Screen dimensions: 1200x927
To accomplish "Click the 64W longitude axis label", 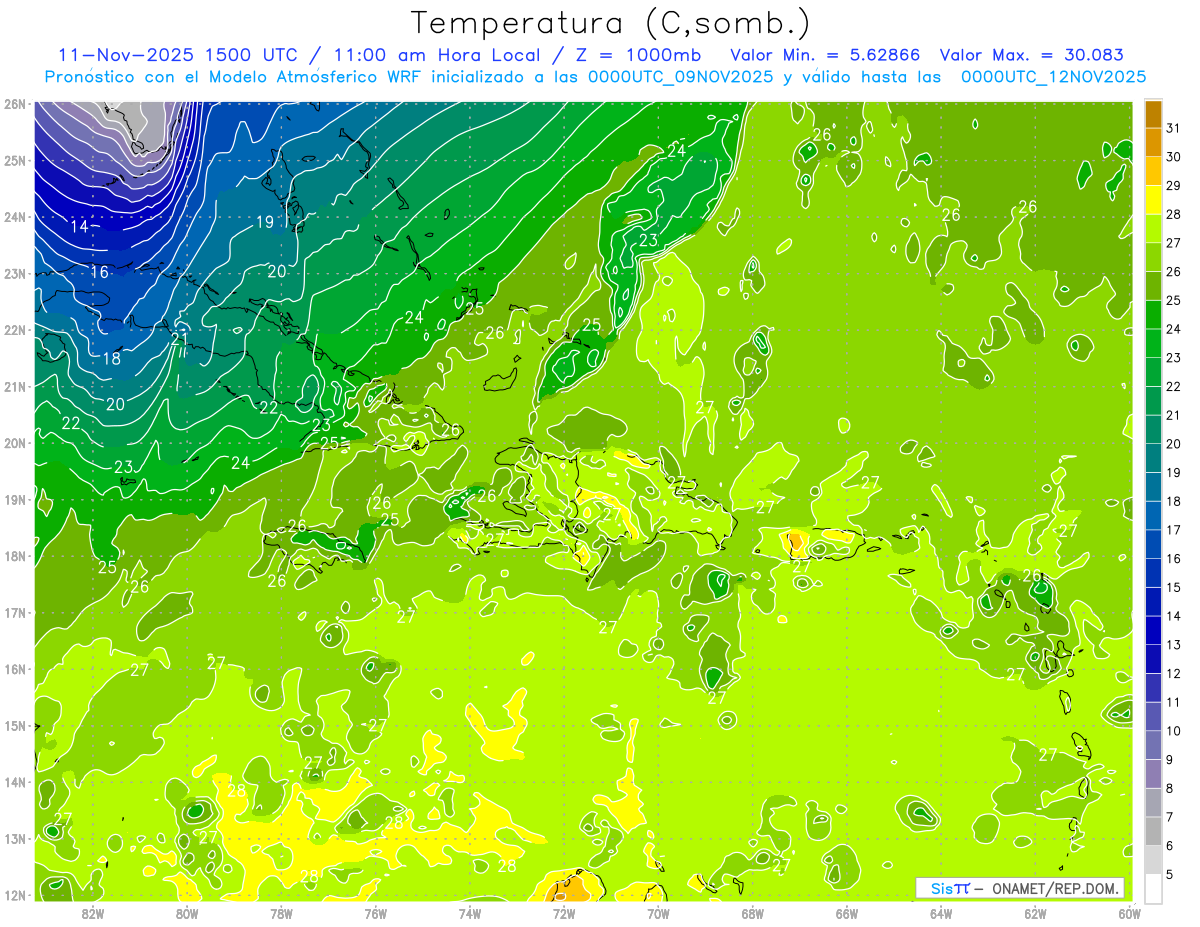I will 941,913.
